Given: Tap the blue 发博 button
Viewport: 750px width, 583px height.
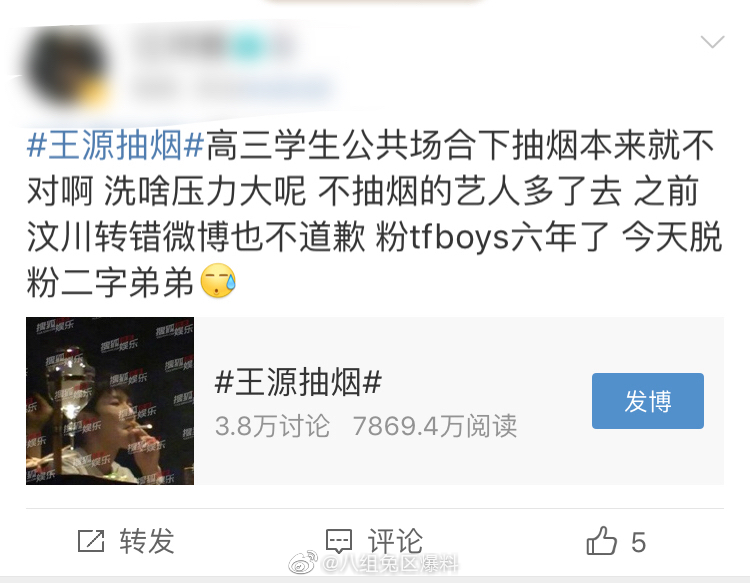Looking at the screenshot, I should (x=648, y=401).
